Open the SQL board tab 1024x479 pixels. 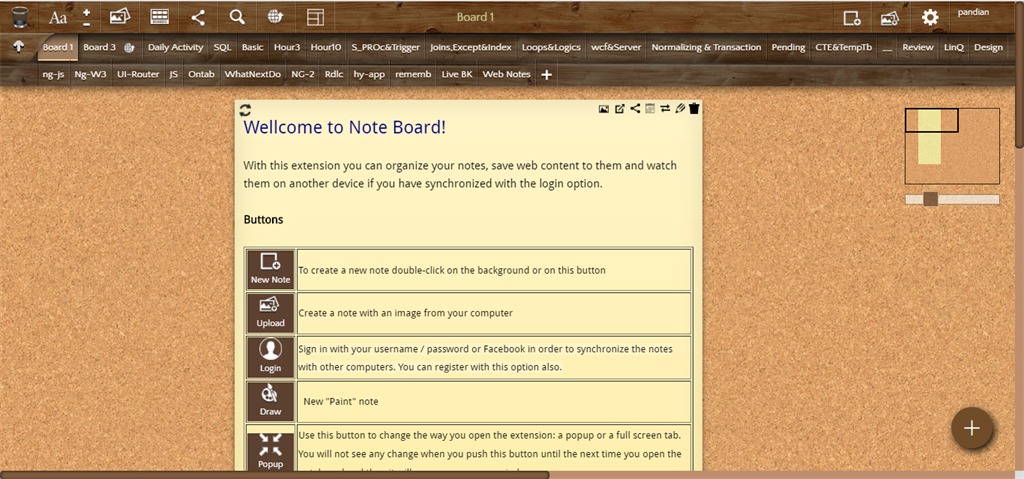[x=222, y=47]
